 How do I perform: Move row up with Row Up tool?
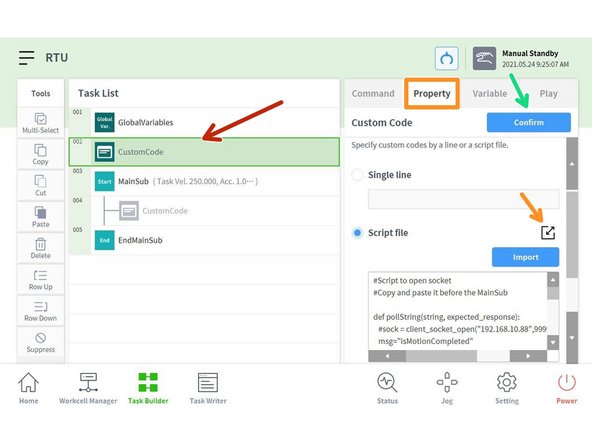[x=40, y=280]
